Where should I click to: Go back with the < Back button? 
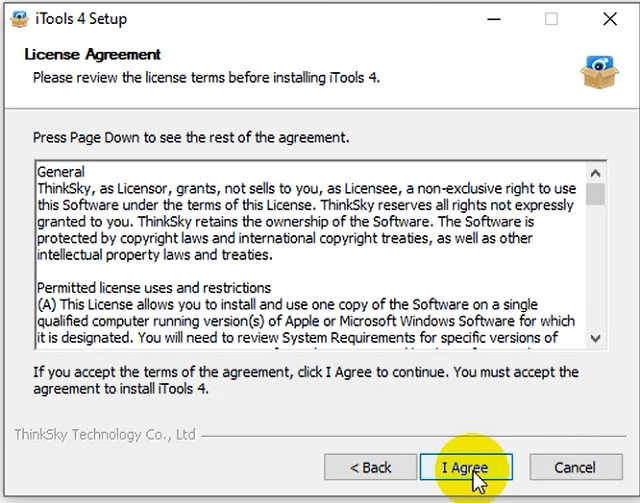(x=370, y=467)
